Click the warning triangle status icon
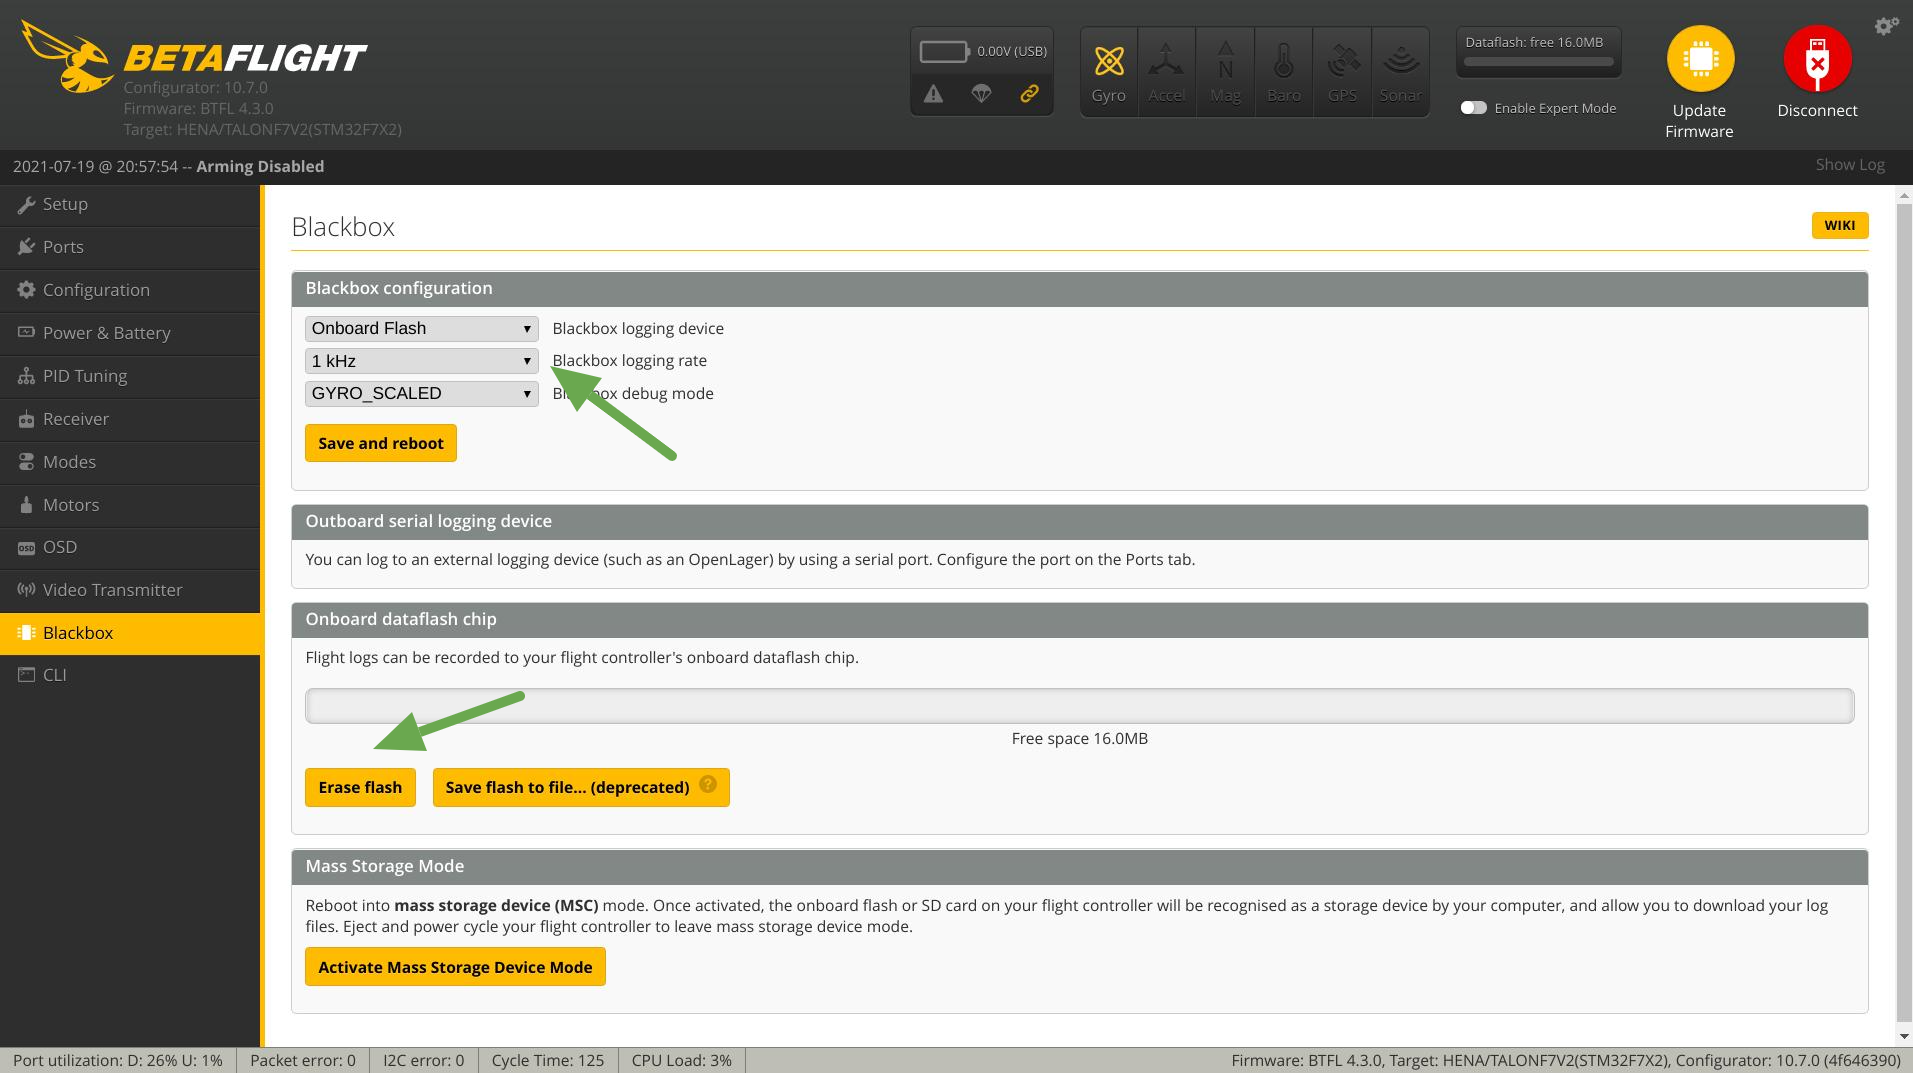Screen dimensions: 1913x1073 [933, 94]
